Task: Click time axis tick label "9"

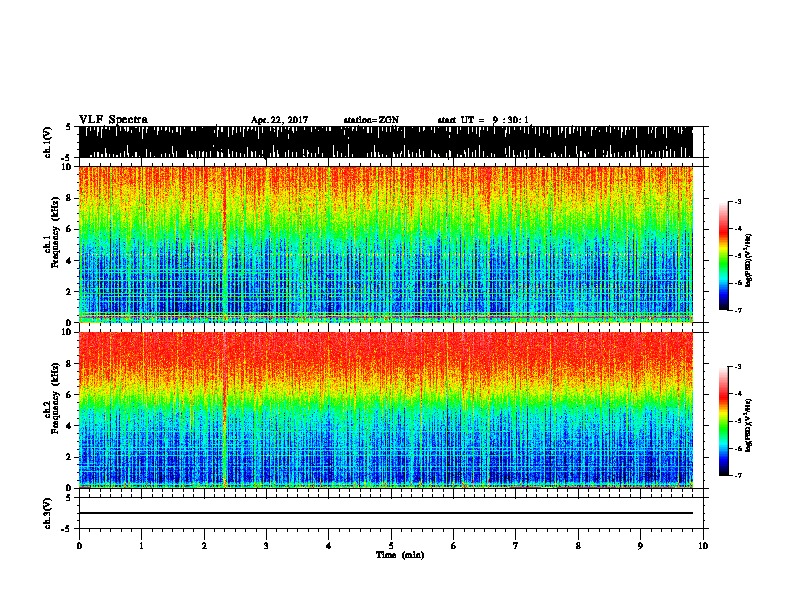Action: 640,546
